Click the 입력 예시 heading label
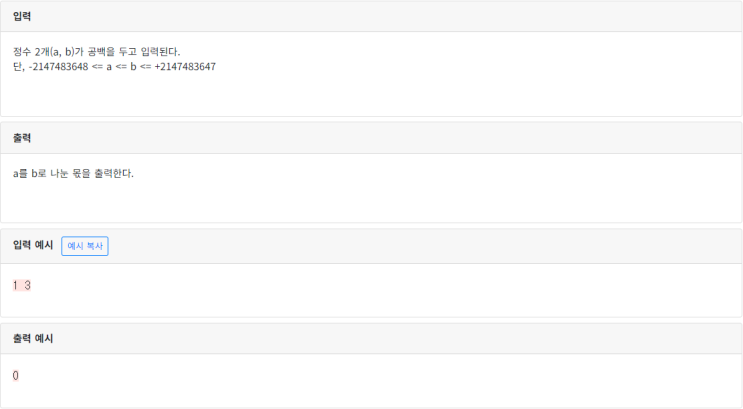The width and height of the screenshot is (743, 409). 33,245
